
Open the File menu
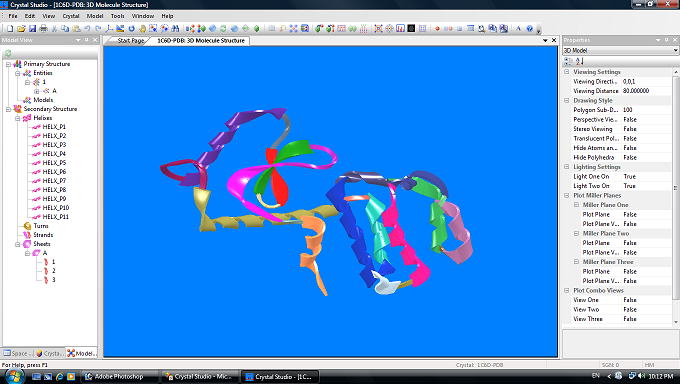(13, 16)
